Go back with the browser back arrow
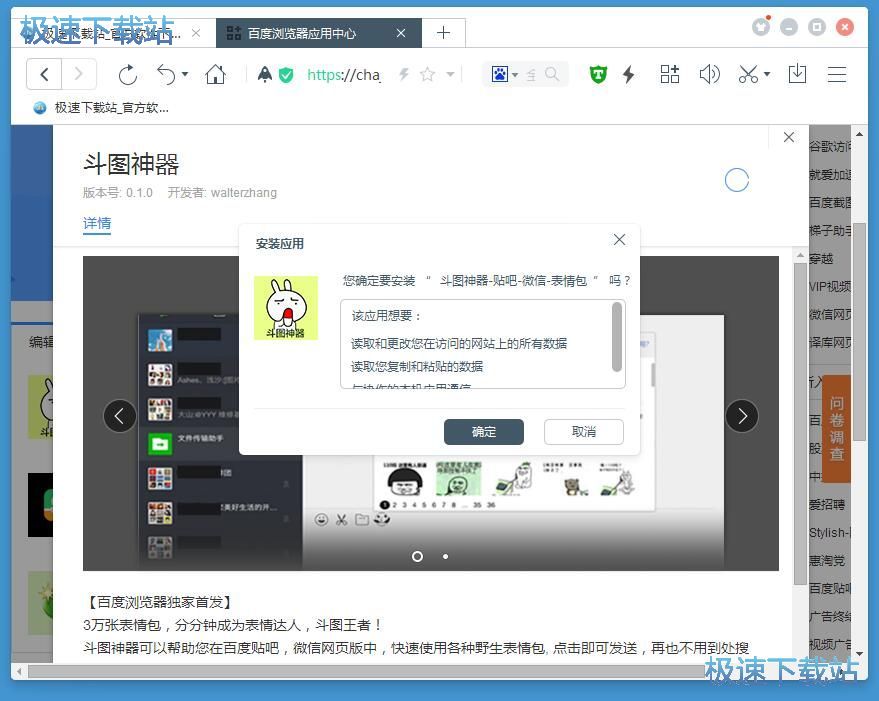 (44, 74)
